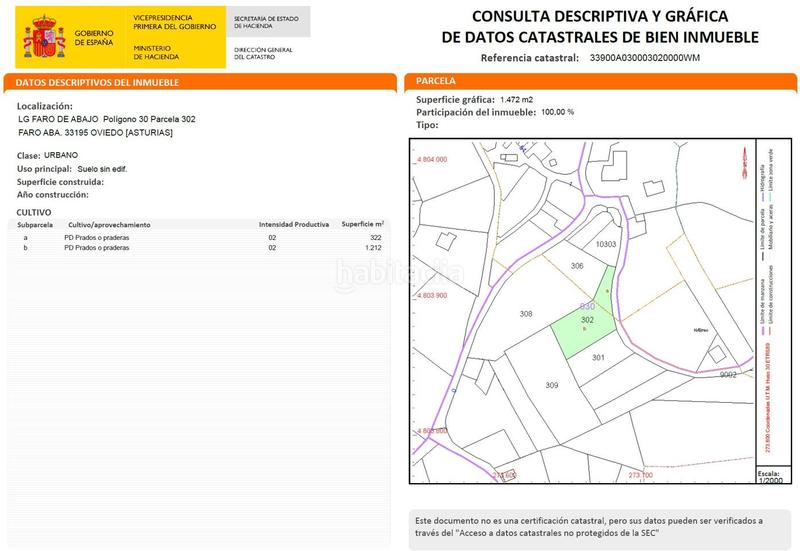
Task: Click parcel 306 on the cadastral map
Action: pyautogui.click(x=577, y=266)
